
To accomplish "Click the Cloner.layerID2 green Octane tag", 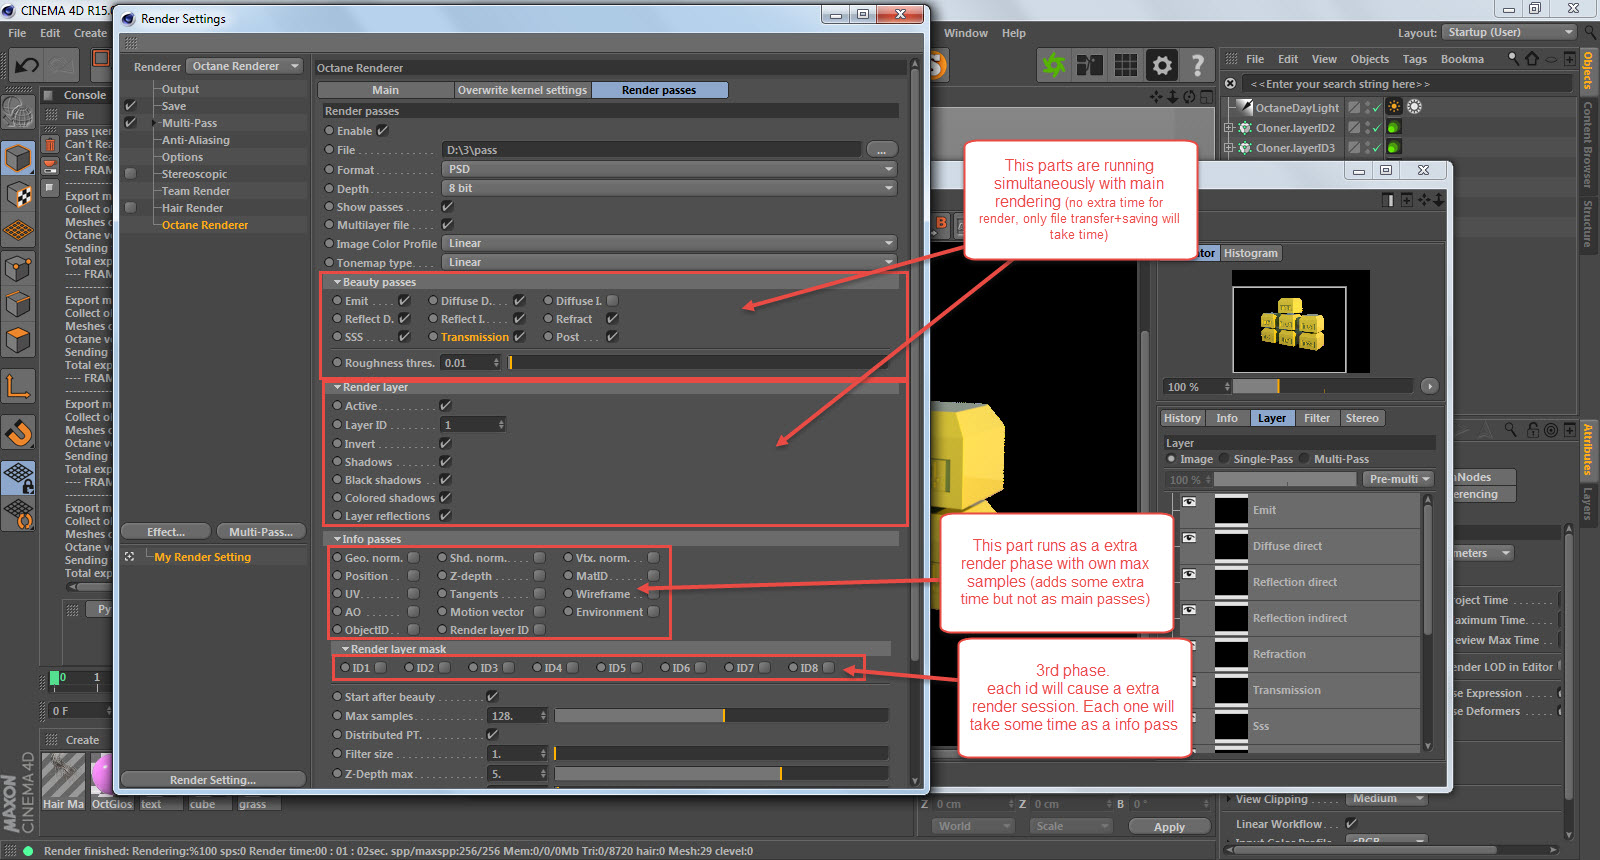I will coord(1394,127).
